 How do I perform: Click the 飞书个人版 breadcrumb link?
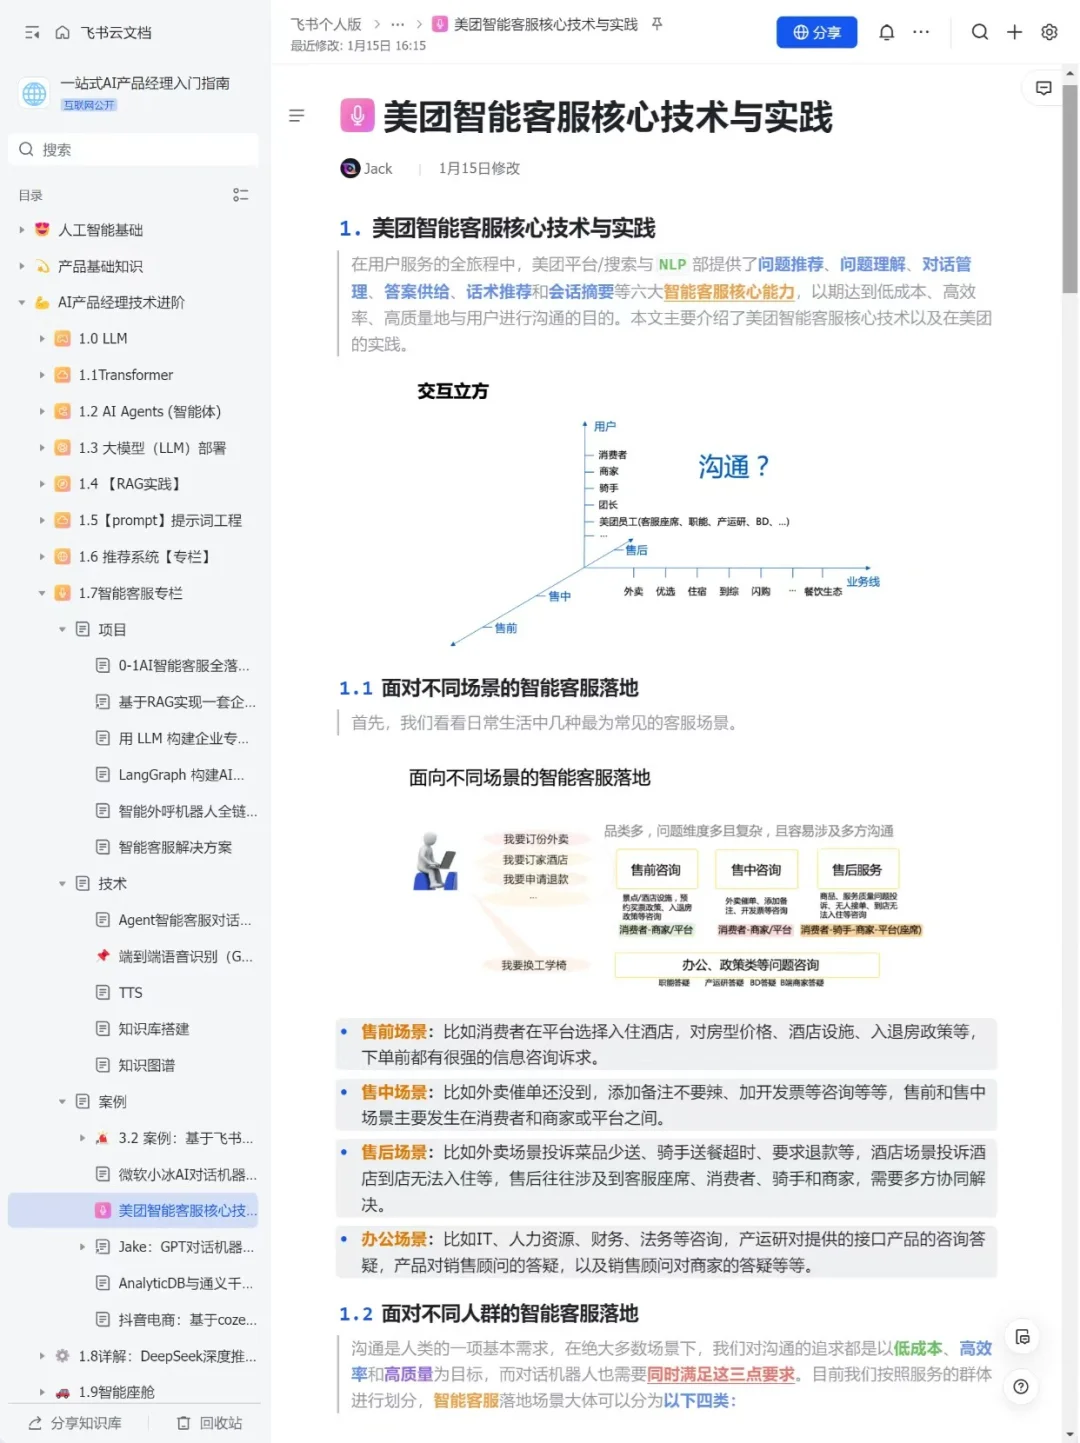tap(326, 24)
